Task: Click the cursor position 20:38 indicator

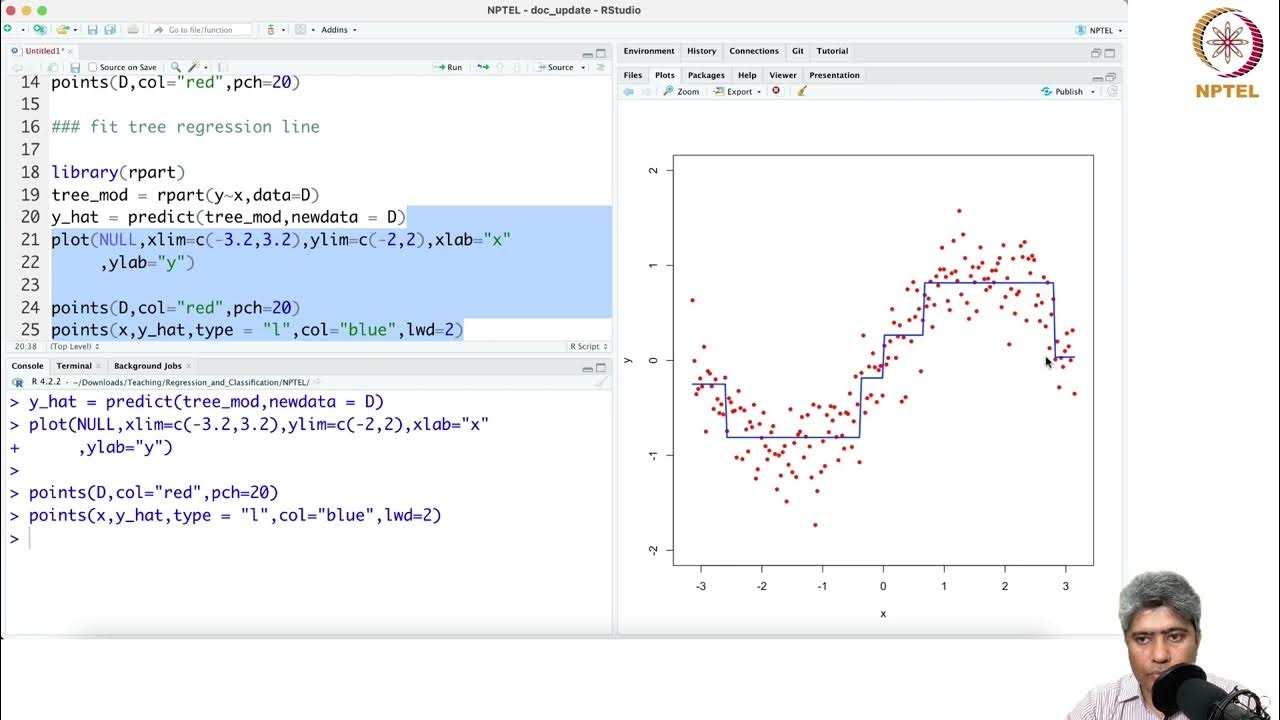Action: coord(26,346)
